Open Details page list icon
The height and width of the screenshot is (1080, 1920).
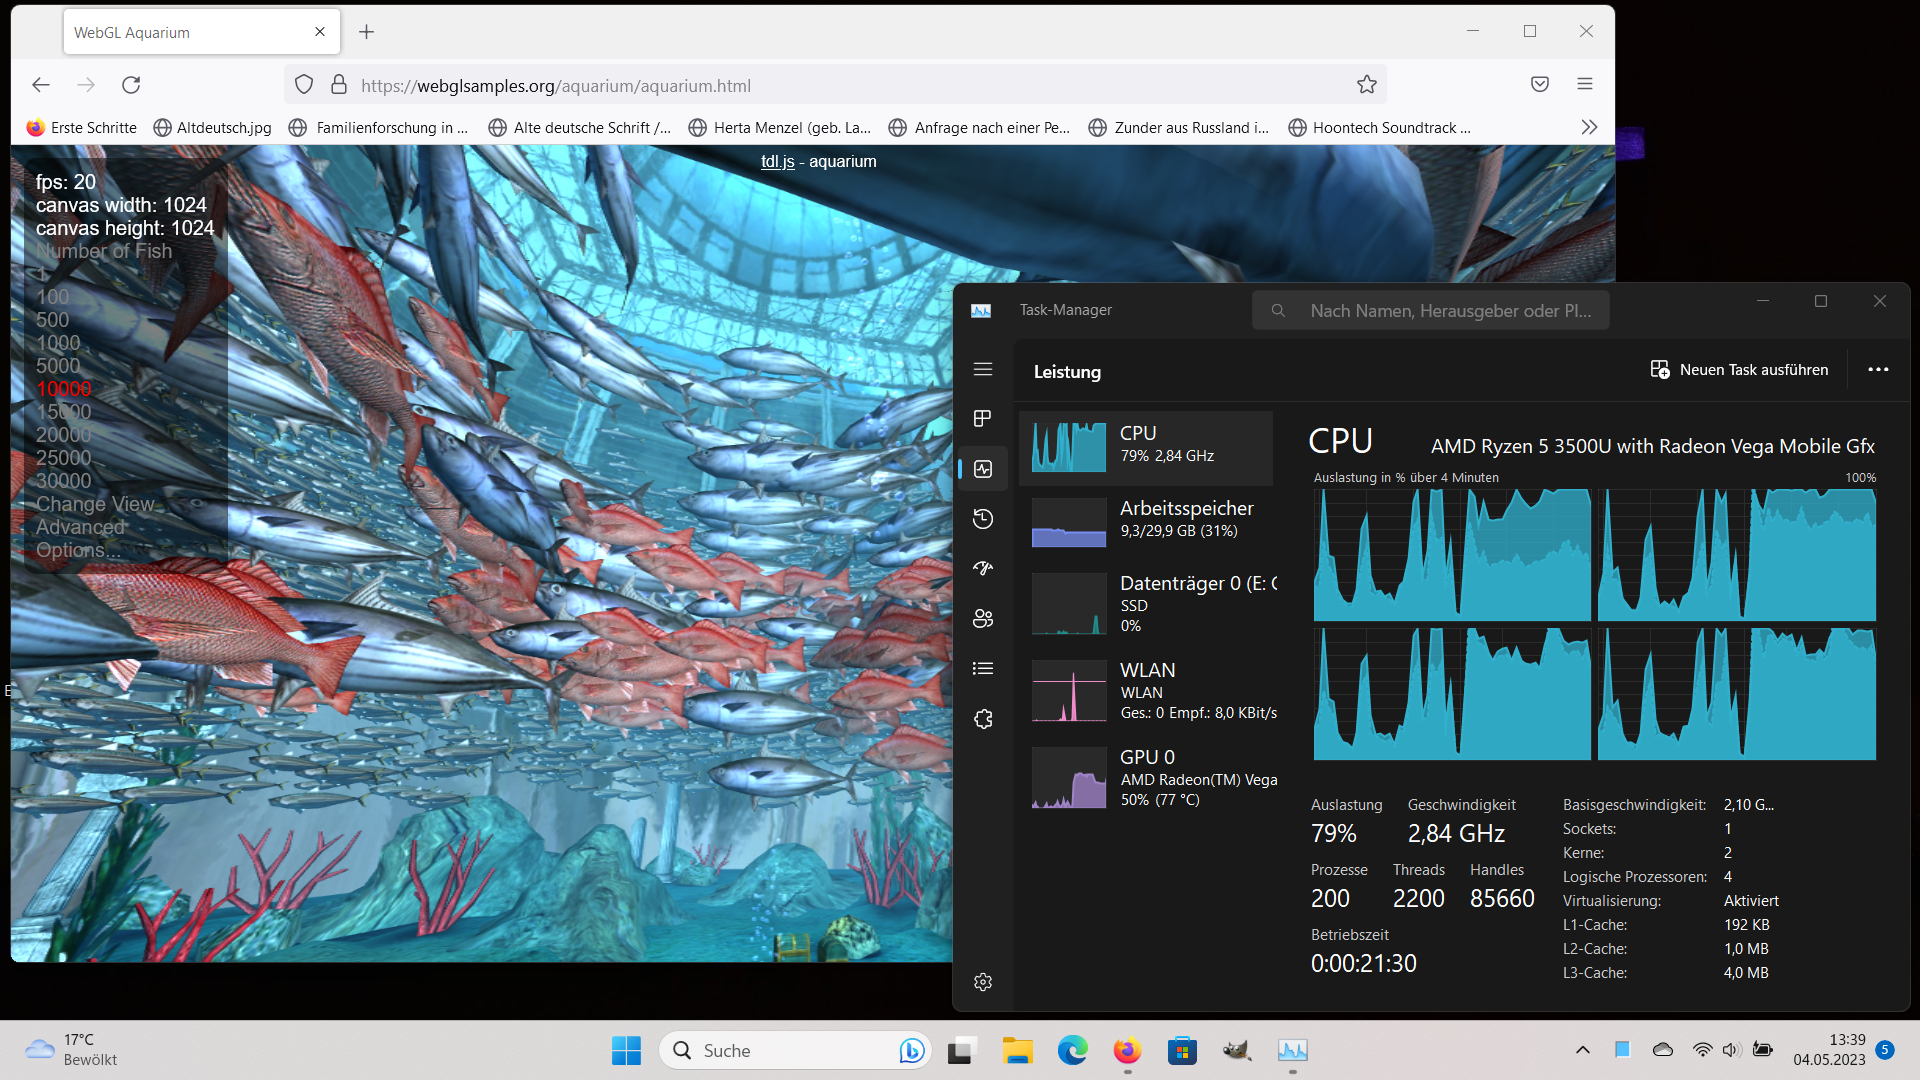(983, 668)
